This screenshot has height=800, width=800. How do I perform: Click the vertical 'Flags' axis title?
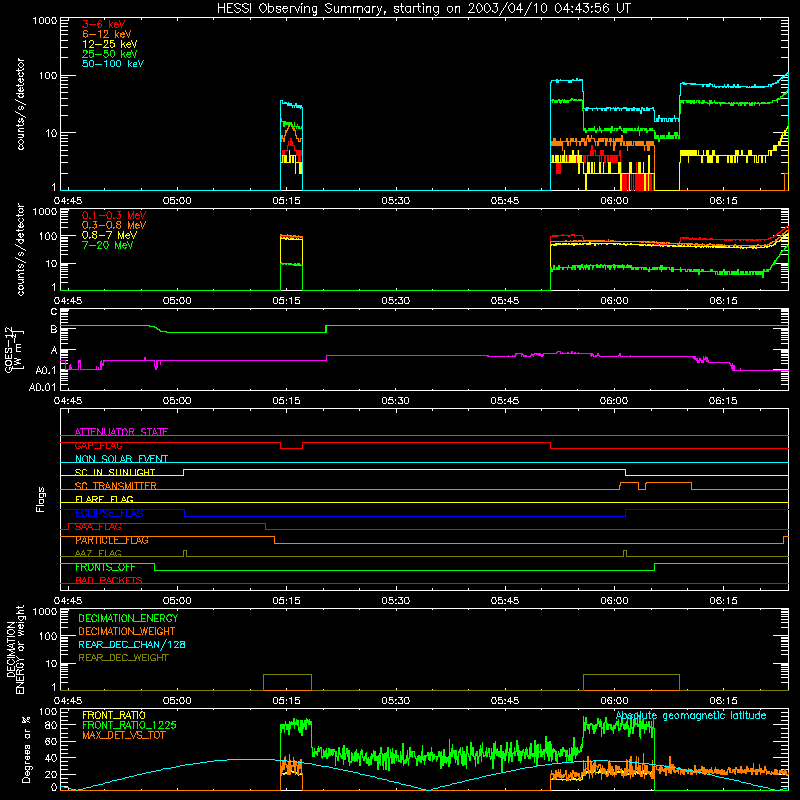coord(40,499)
